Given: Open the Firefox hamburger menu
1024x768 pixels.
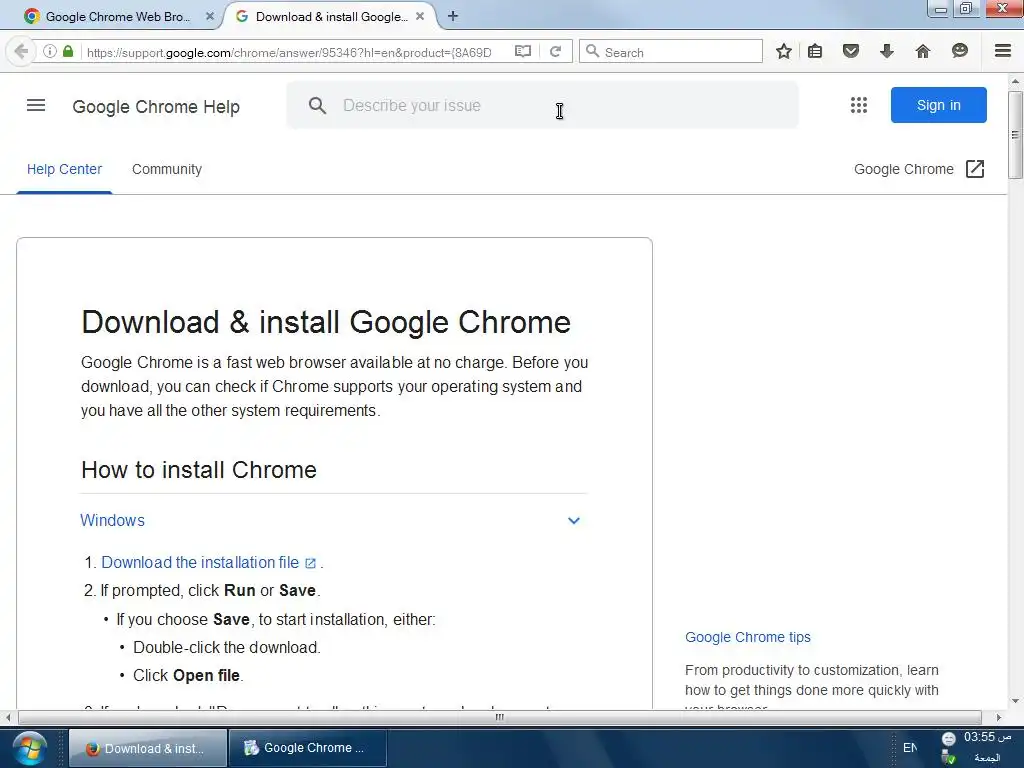Looking at the screenshot, I should pyautogui.click(x=1003, y=51).
